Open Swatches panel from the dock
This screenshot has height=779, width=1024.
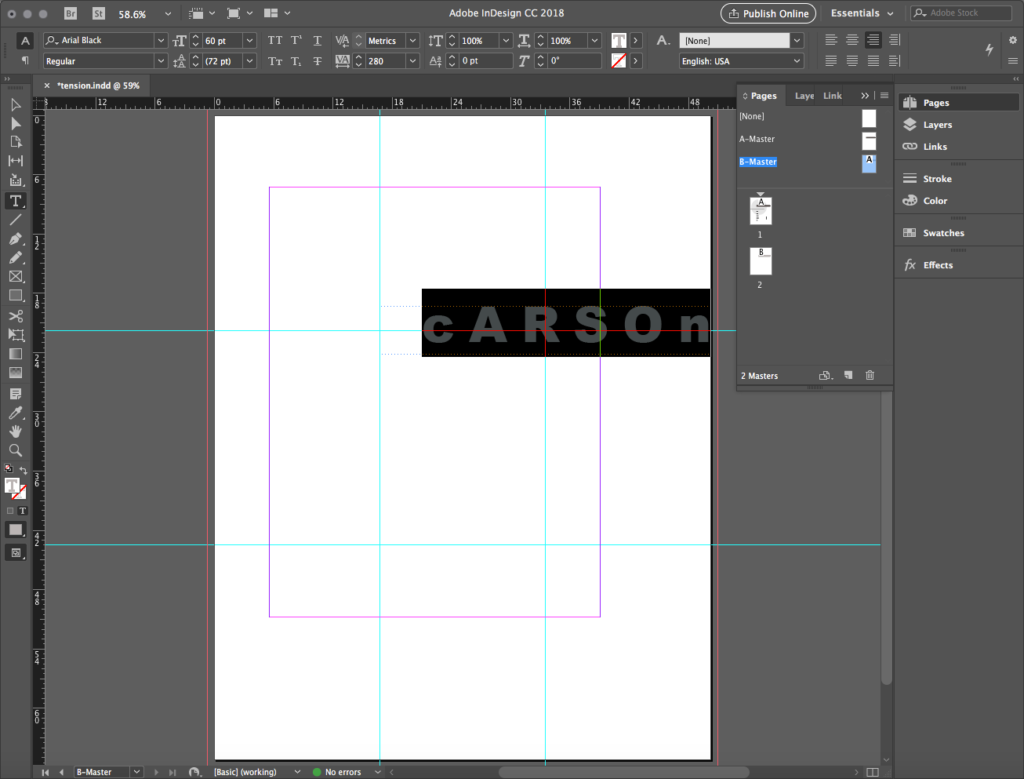[943, 233]
